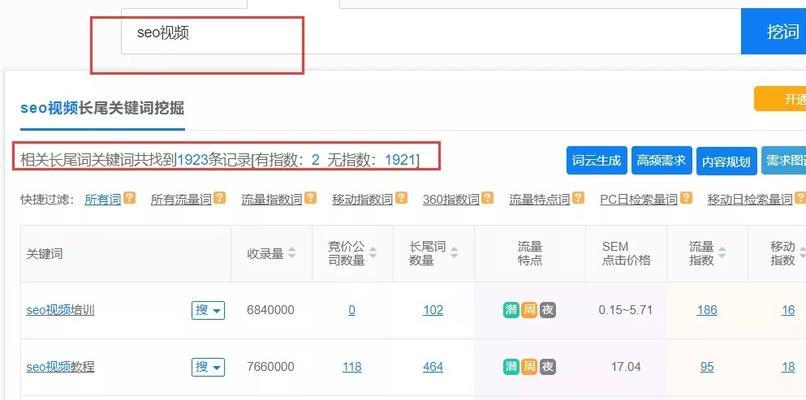Filter by 移动日检索量词
Image resolution: width=806 pixels, height=400 pixels.
coord(750,199)
